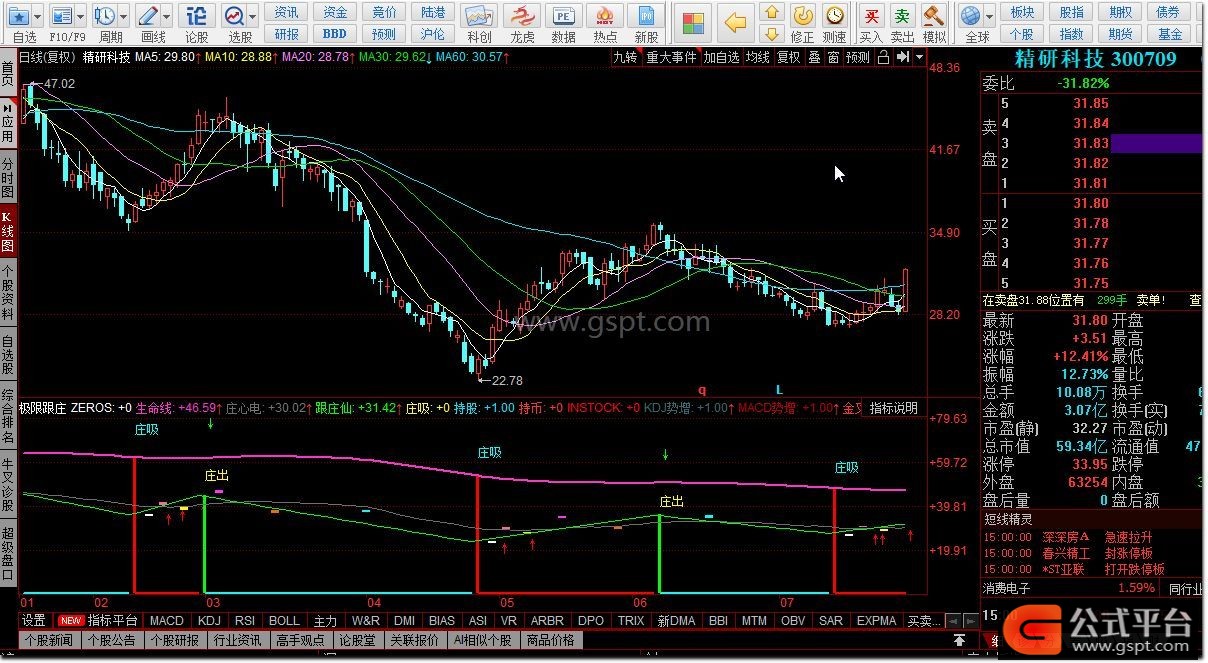The width and height of the screenshot is (1208, 663).
Task: Open the 牛叉诊股 side tab
Action: pyautogui.click(x=8, y=486)
